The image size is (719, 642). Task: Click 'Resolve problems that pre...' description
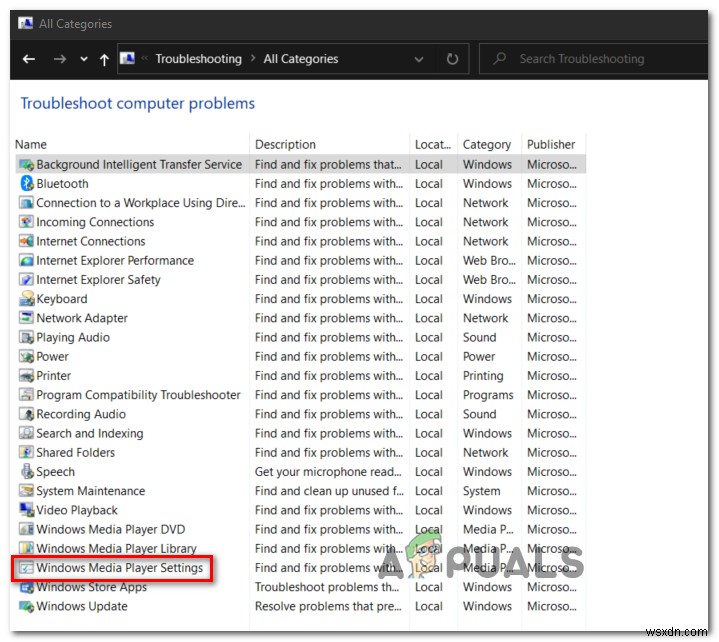328,606
